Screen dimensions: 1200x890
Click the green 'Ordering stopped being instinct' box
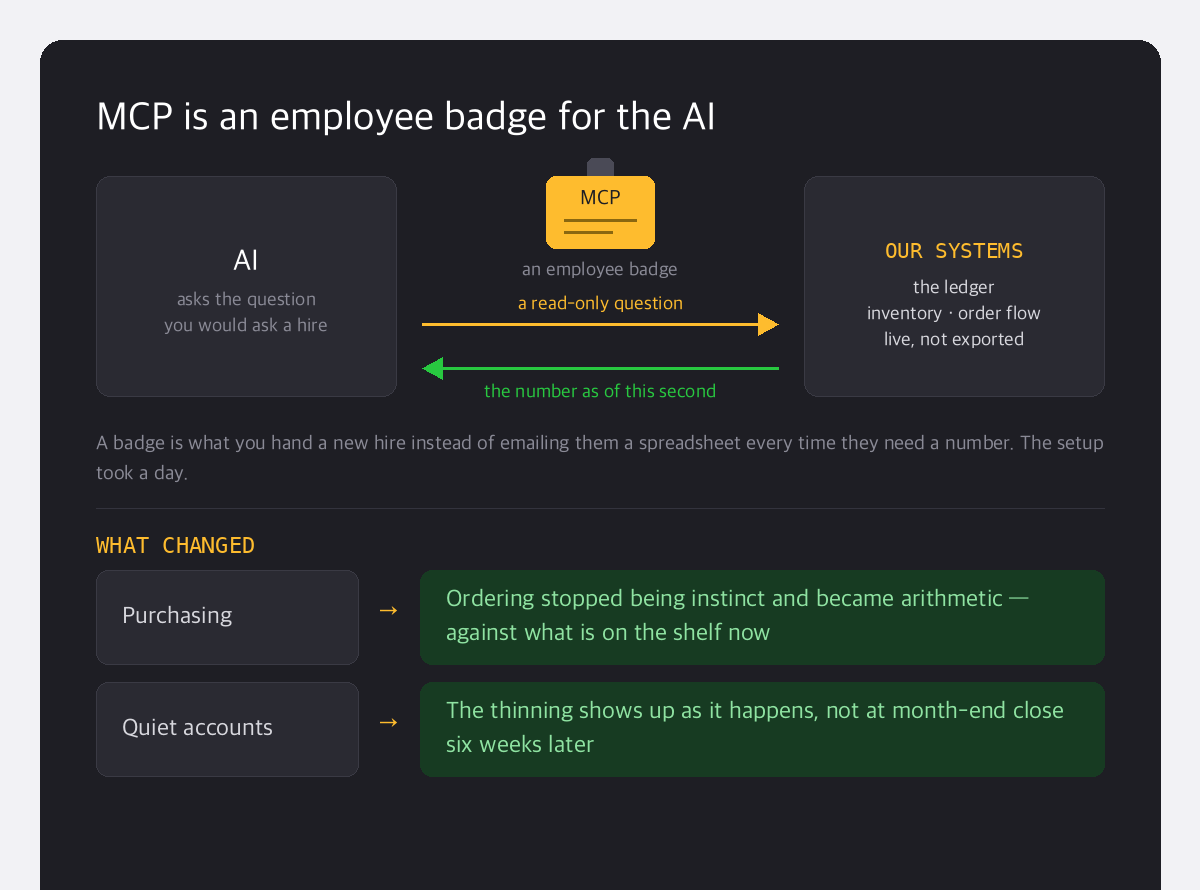(x=762, y=617)
